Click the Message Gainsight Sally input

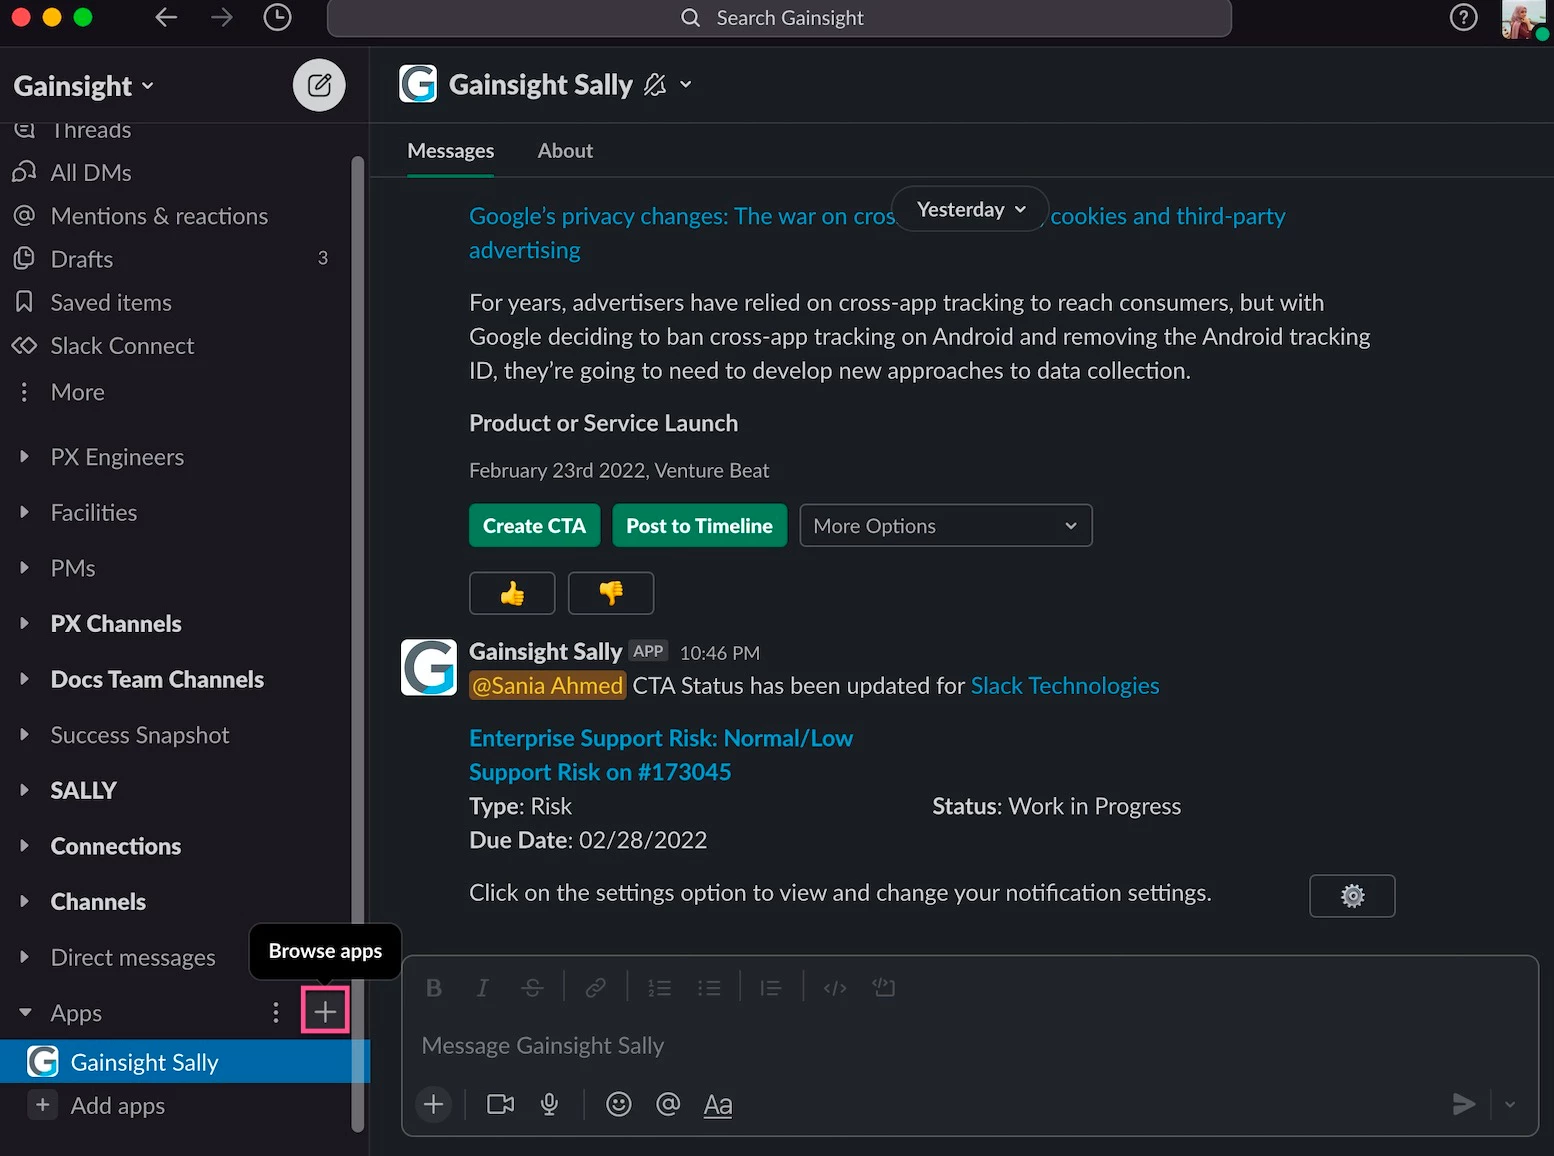(969, 1046)
